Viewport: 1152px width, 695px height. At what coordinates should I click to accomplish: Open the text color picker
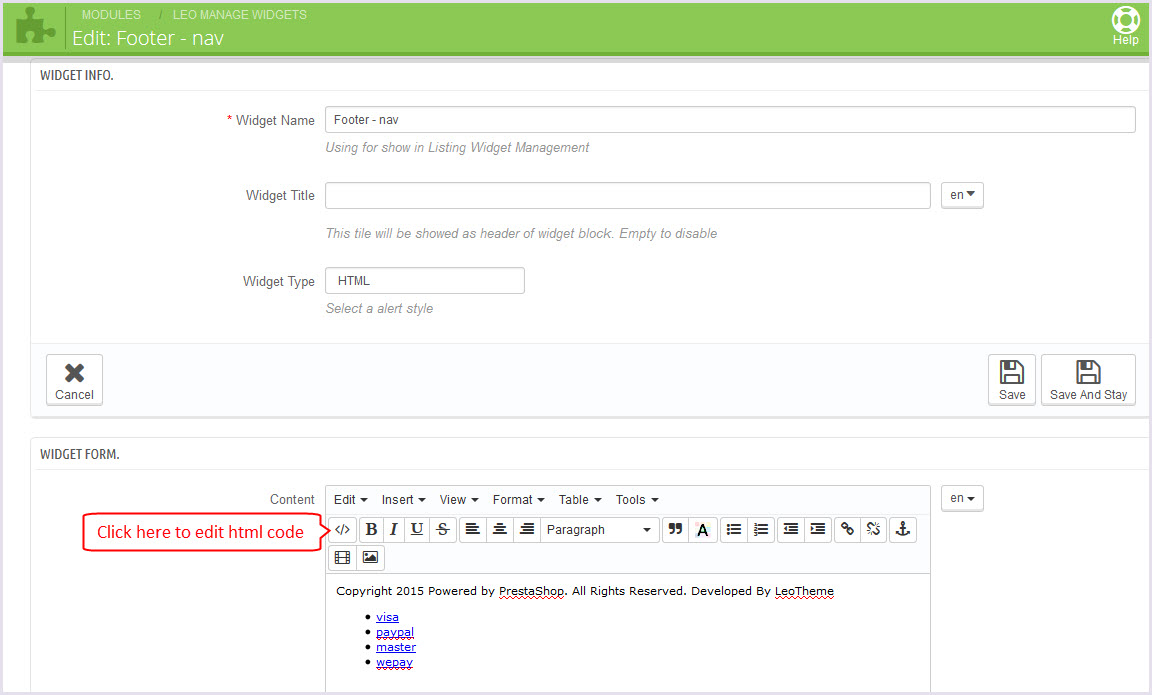(x=703, y=530)
